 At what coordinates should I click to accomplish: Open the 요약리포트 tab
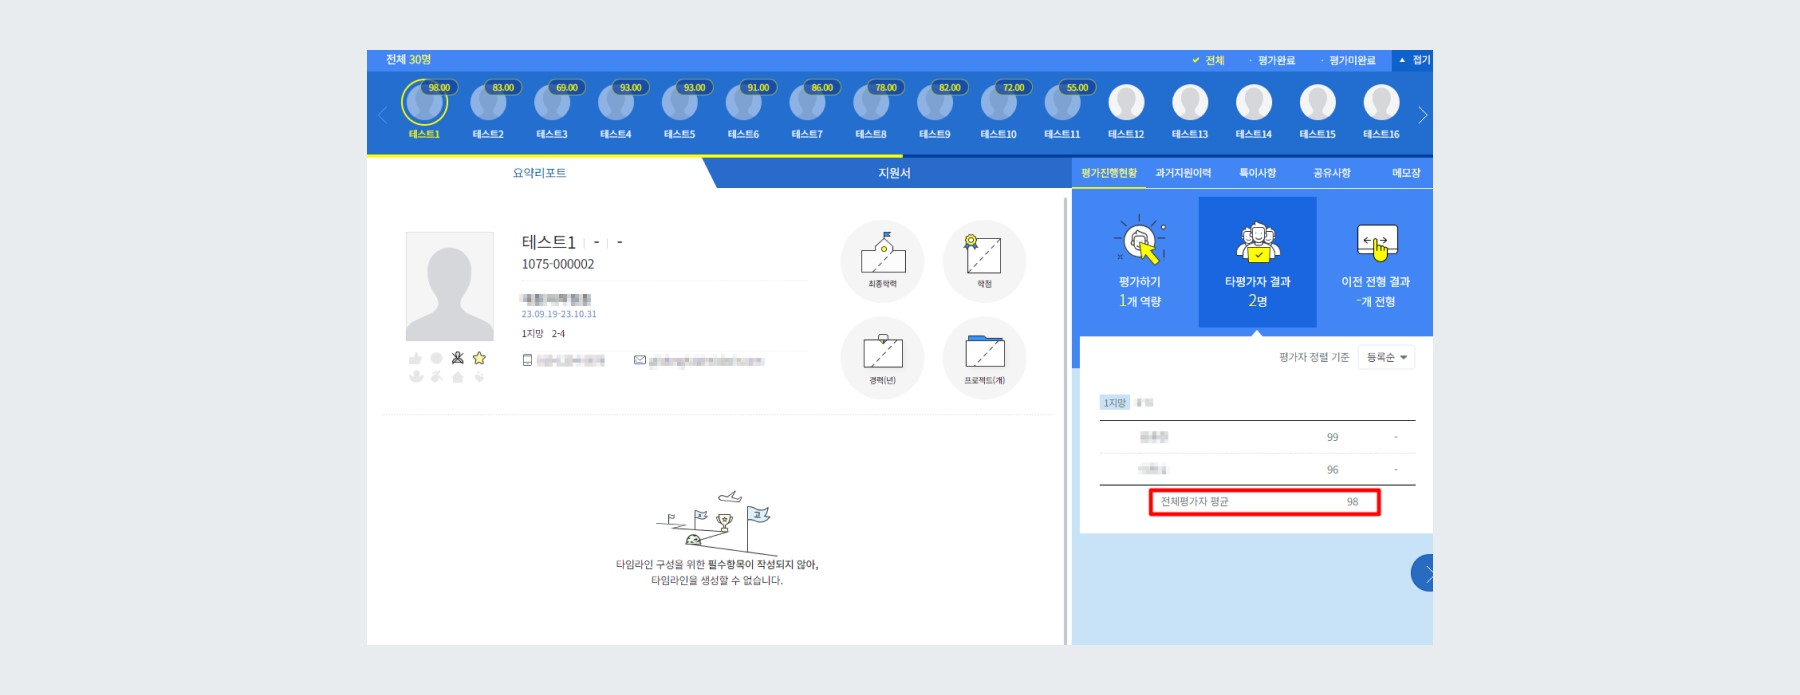540,173
